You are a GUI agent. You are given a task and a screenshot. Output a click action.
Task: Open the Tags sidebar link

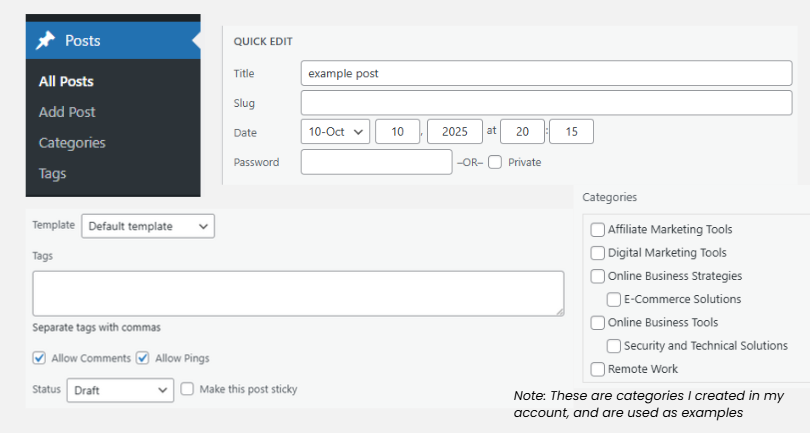click(x=52, y=173)
